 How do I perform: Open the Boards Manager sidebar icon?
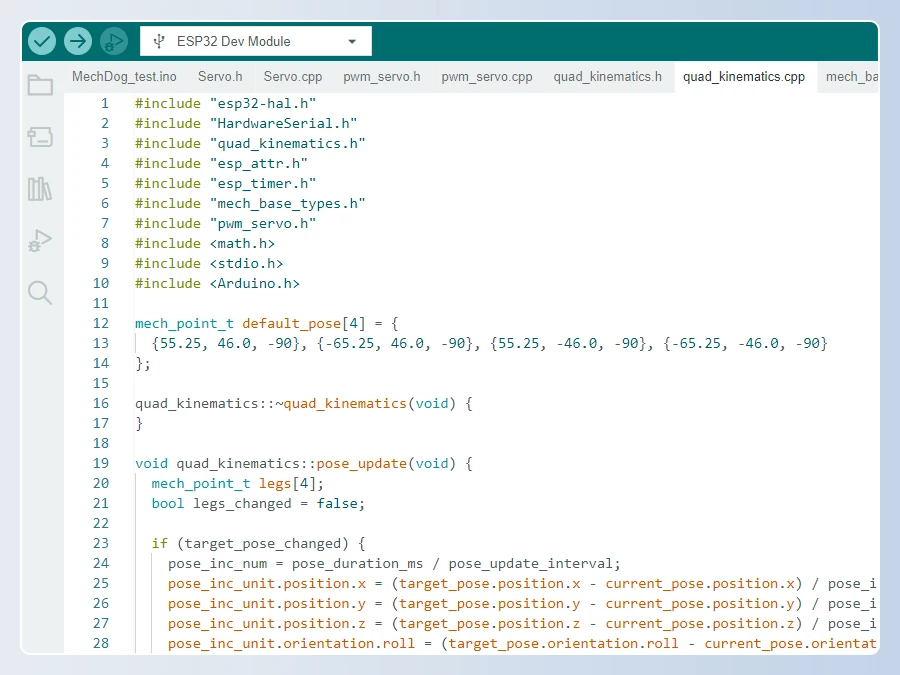[x=40, y=137]
